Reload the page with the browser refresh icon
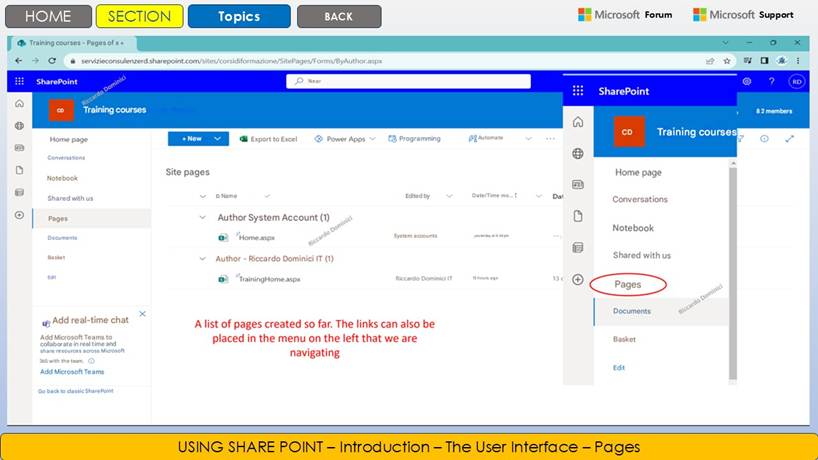818x460 pixels. coord(52,60)
